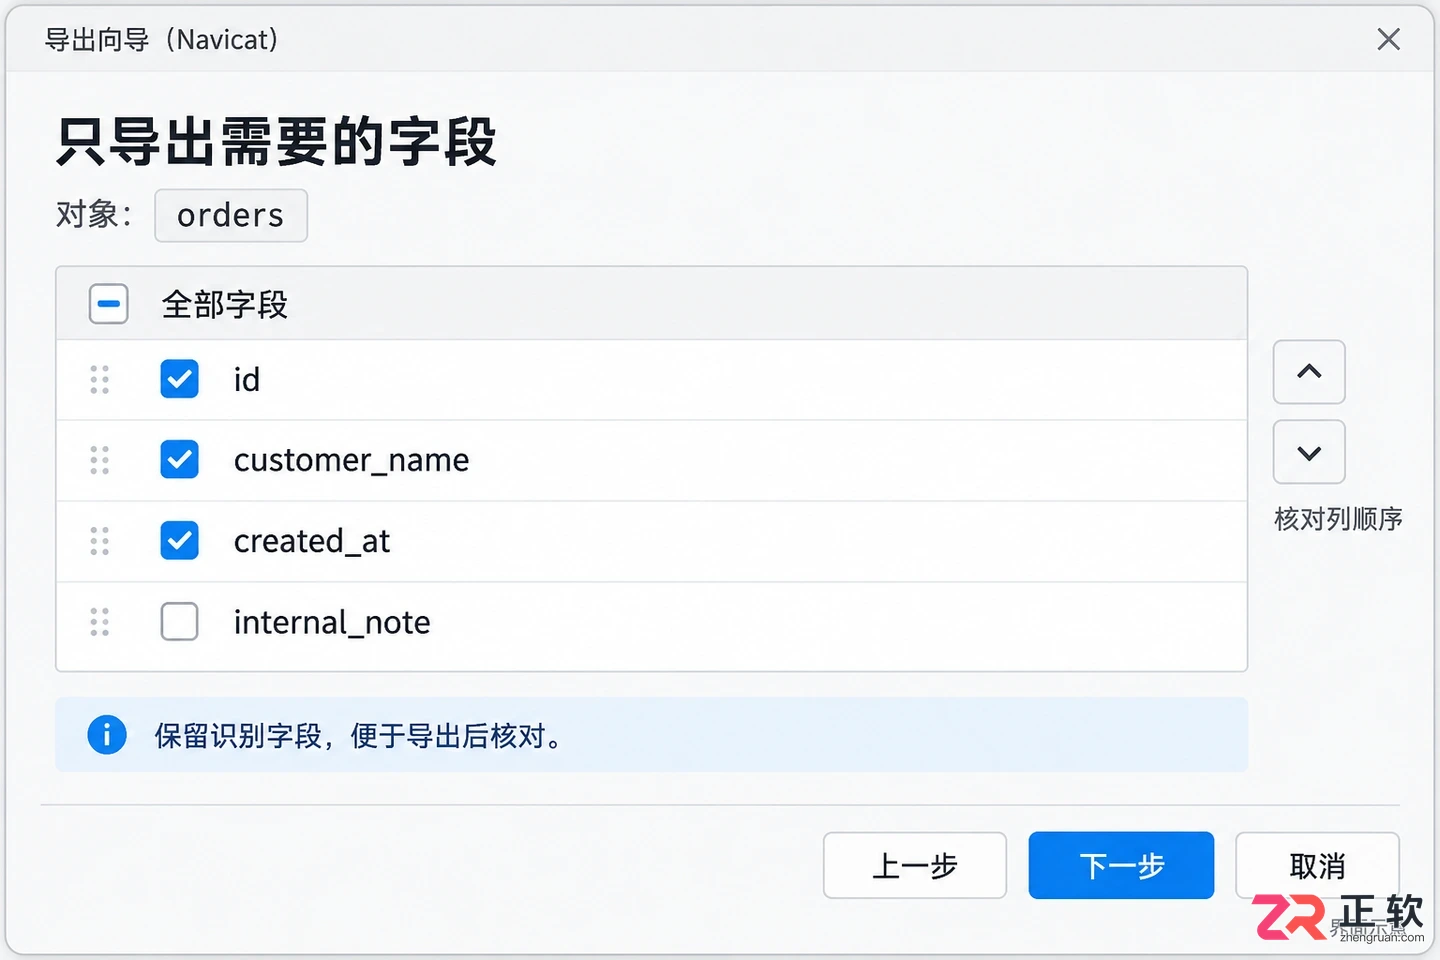Check the internal_note field checkbox
This screenshot has height=960, width=1440.
[180, 622]
